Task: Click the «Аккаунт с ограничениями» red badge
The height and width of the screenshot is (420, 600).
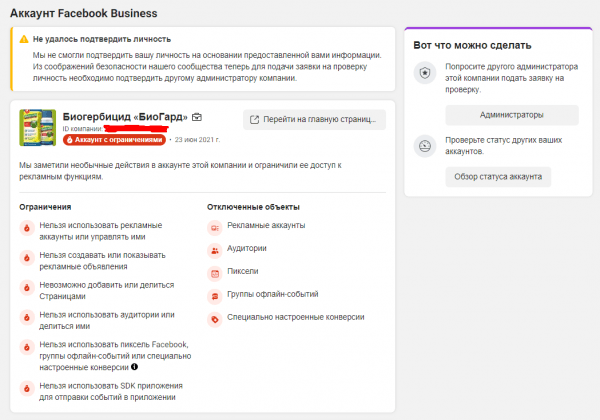Action: coord(115,140)
